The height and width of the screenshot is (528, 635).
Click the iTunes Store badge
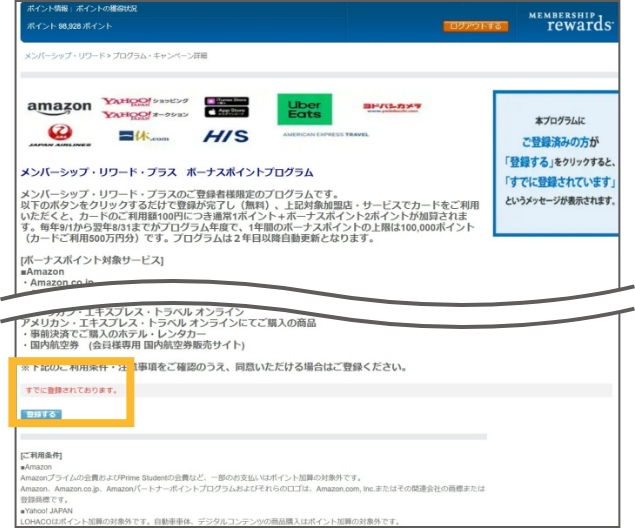pos(225,102)
